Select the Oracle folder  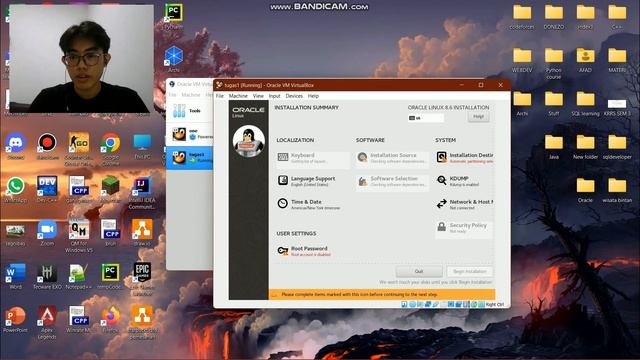click(x=585, y=190)
